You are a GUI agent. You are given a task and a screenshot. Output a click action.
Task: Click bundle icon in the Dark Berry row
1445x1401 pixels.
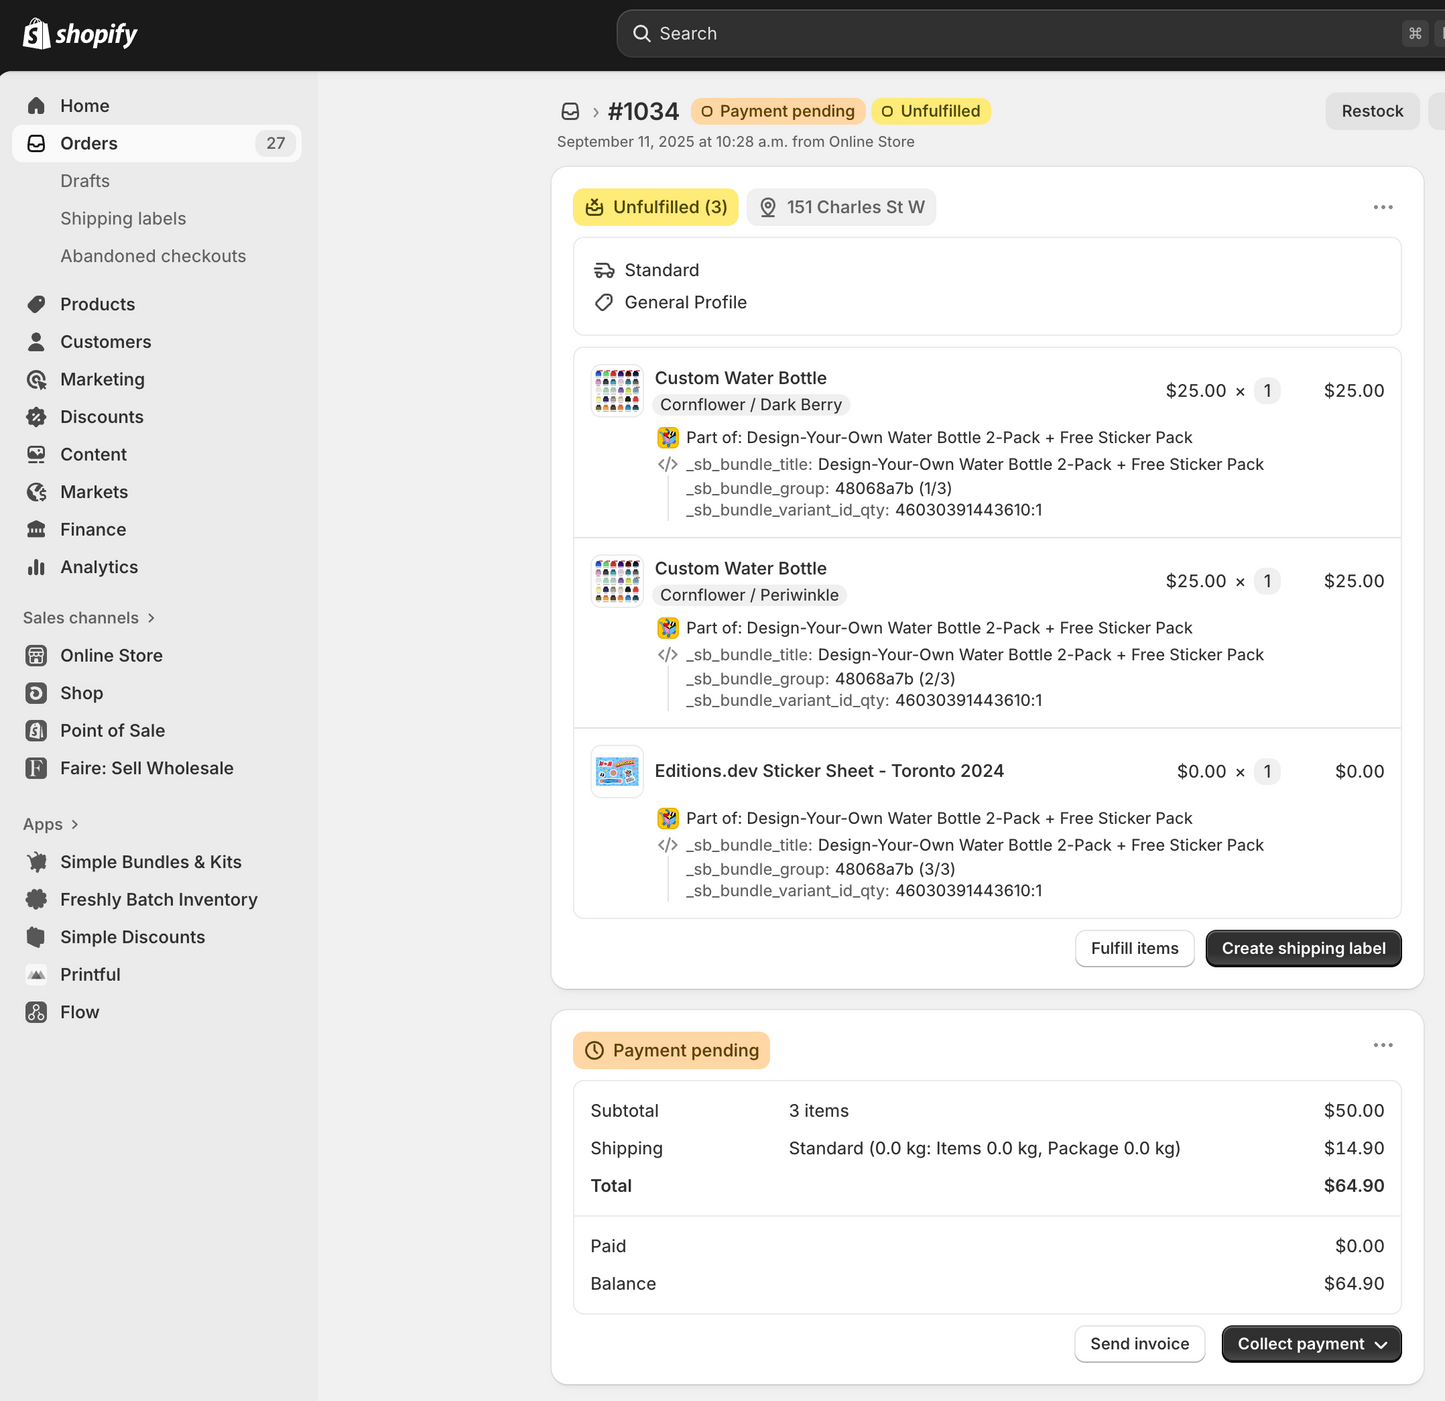(668, 438)
